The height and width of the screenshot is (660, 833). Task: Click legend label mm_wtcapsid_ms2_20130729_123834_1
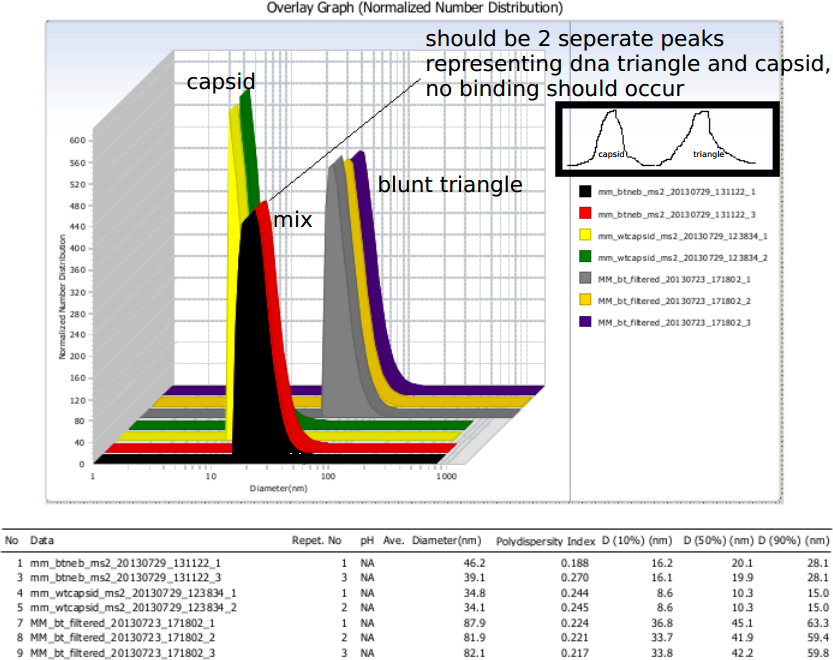[661, 234]
